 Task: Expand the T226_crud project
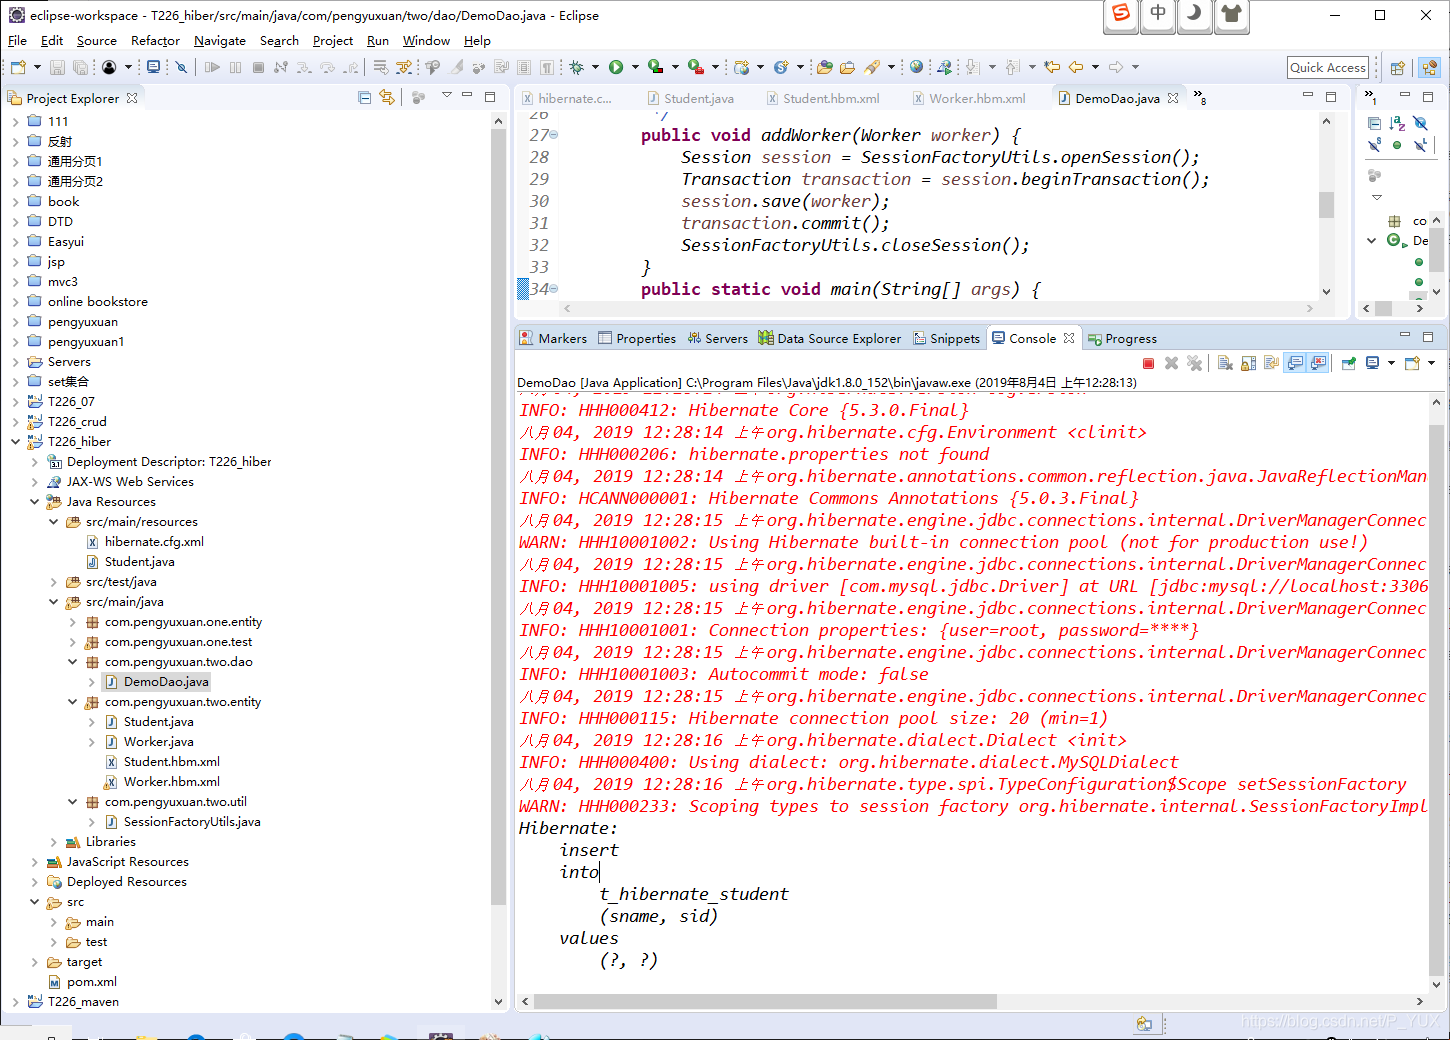click(15, 421)
